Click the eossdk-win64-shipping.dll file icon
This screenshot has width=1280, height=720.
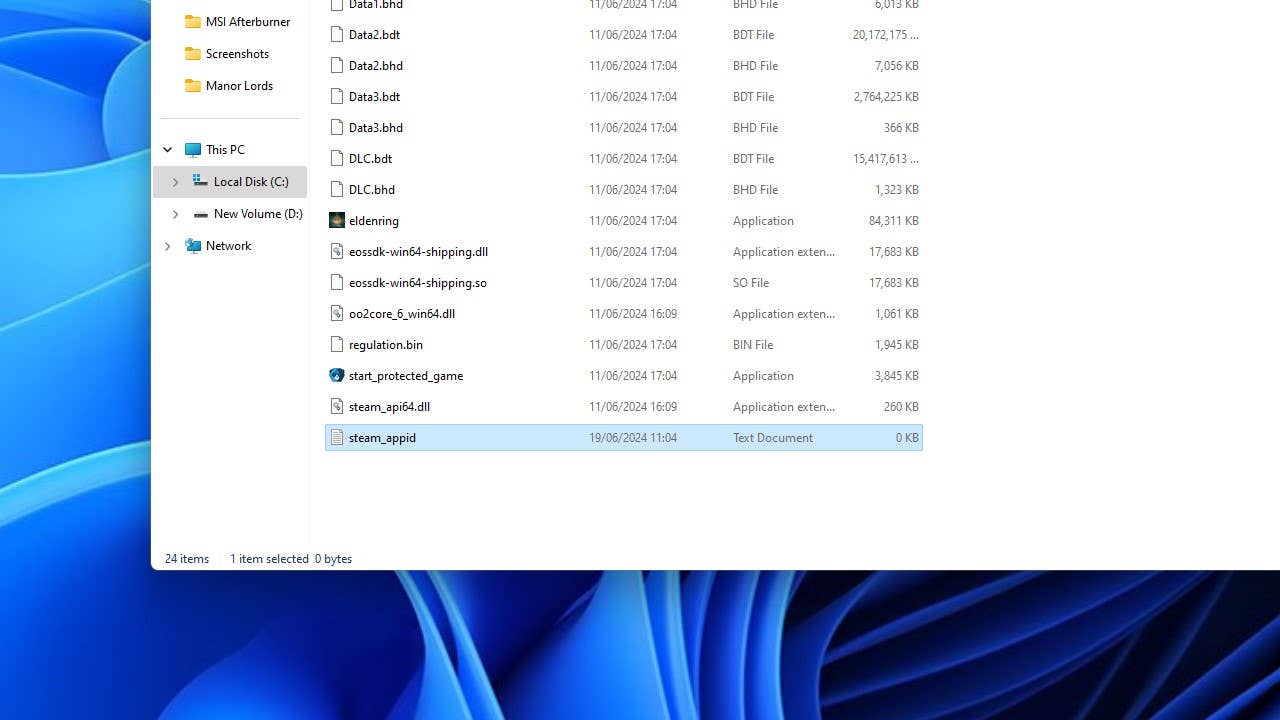click(337, 252)
